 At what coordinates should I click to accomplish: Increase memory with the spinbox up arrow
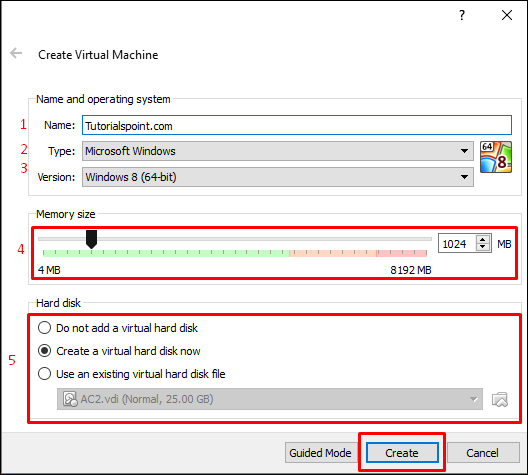[483, 240]
